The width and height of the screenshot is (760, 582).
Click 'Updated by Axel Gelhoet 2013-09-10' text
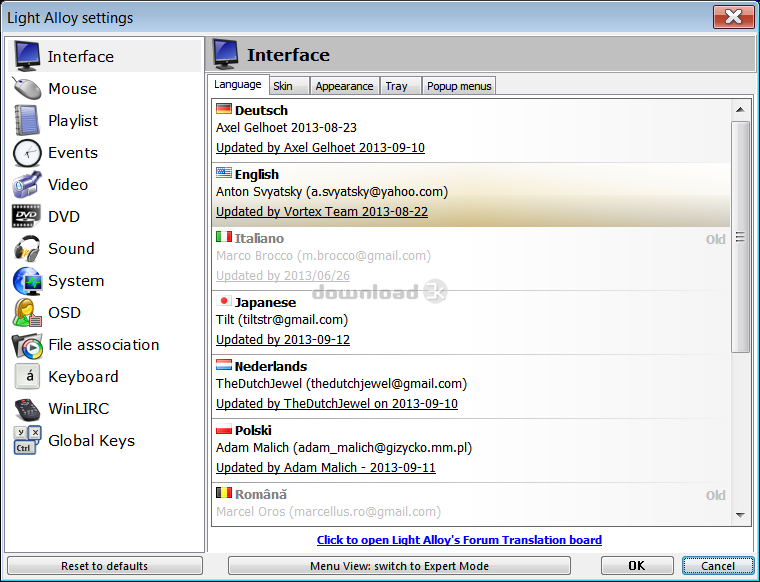320,147
